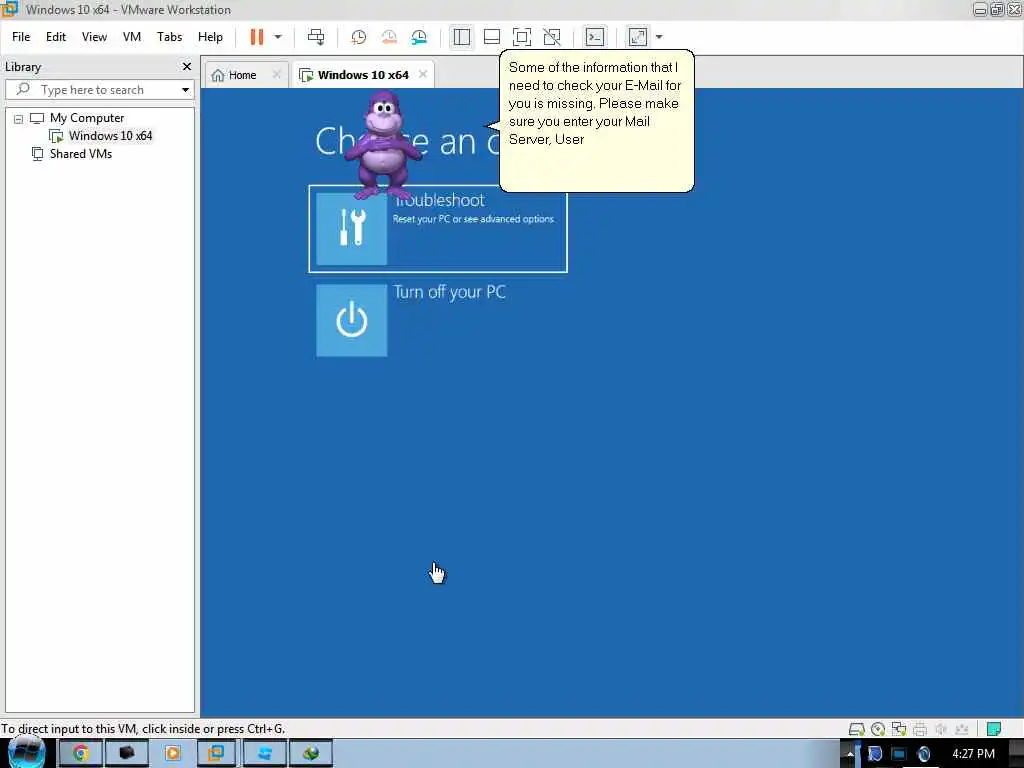
Task: Select Shared VMs in the Library
Action: tap(80, 154)
